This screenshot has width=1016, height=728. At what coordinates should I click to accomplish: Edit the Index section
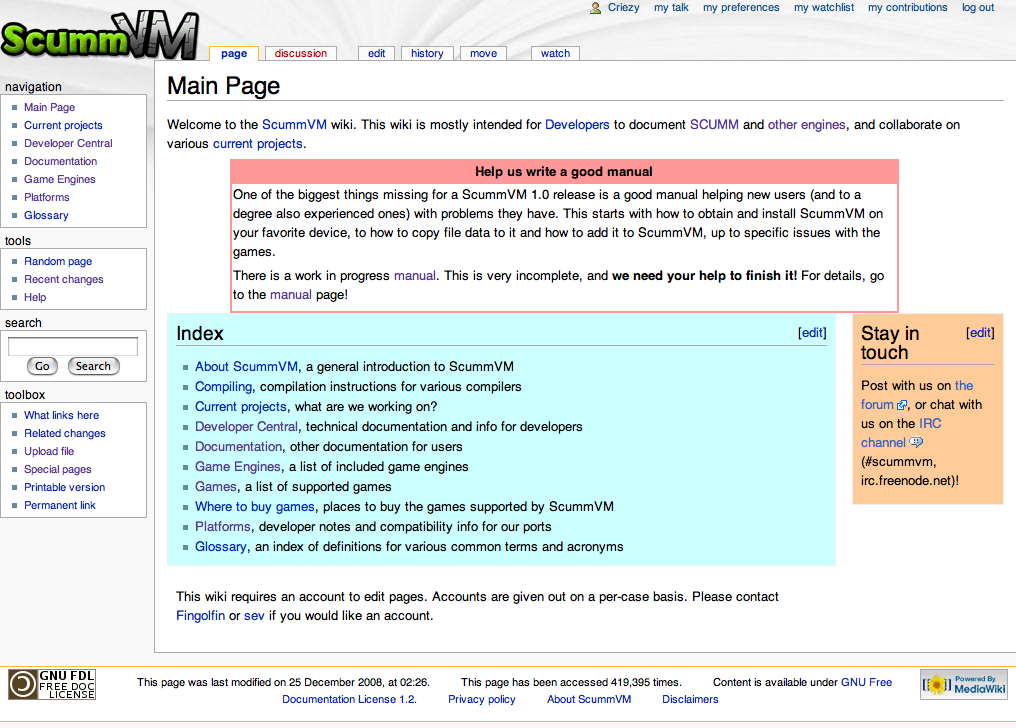pos(812,333)
